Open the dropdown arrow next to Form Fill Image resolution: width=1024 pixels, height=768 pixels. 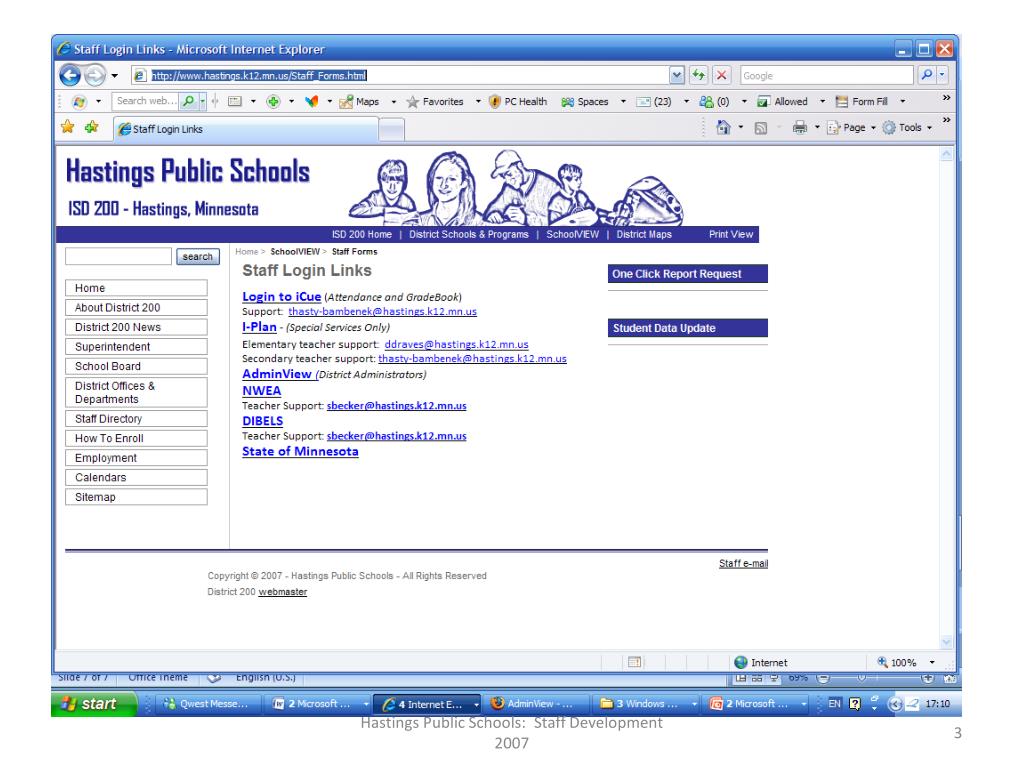[x=903, y=102]
